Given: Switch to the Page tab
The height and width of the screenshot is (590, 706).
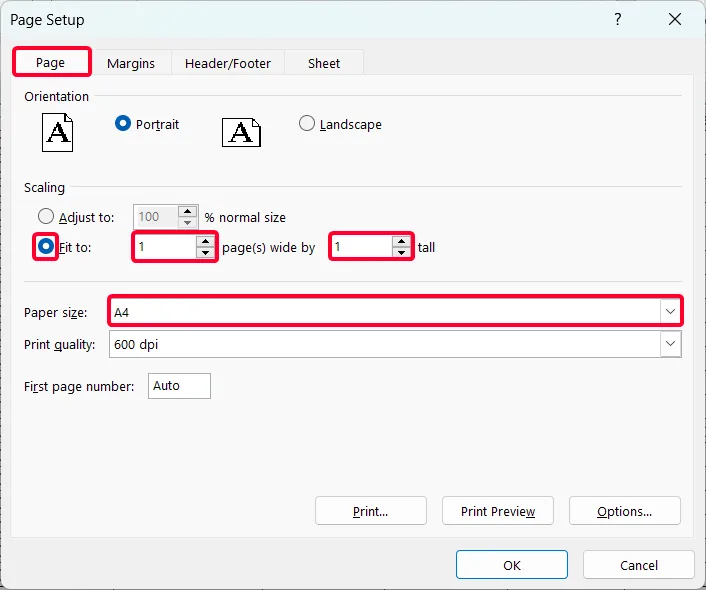Looking at the screenshot, I should coord(51,62).
